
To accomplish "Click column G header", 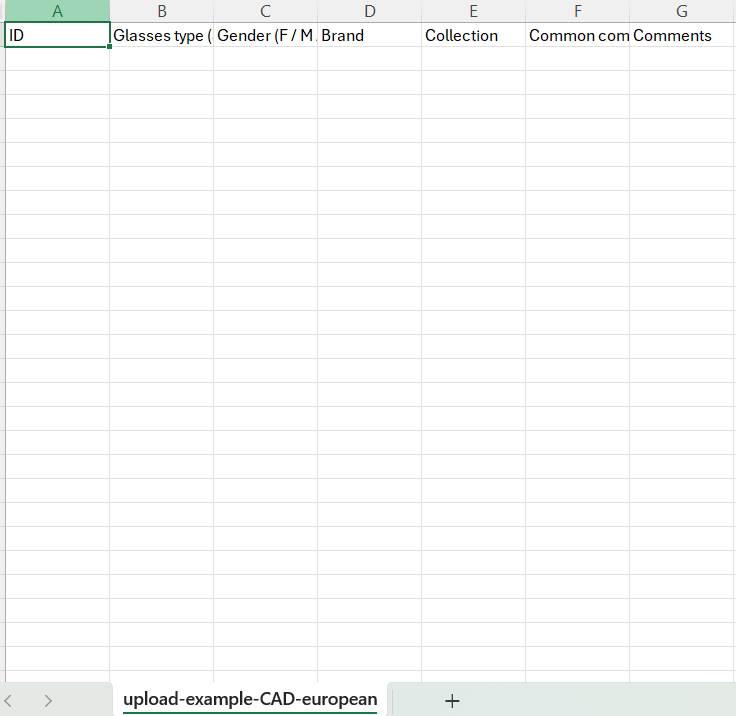I will 682,11.
